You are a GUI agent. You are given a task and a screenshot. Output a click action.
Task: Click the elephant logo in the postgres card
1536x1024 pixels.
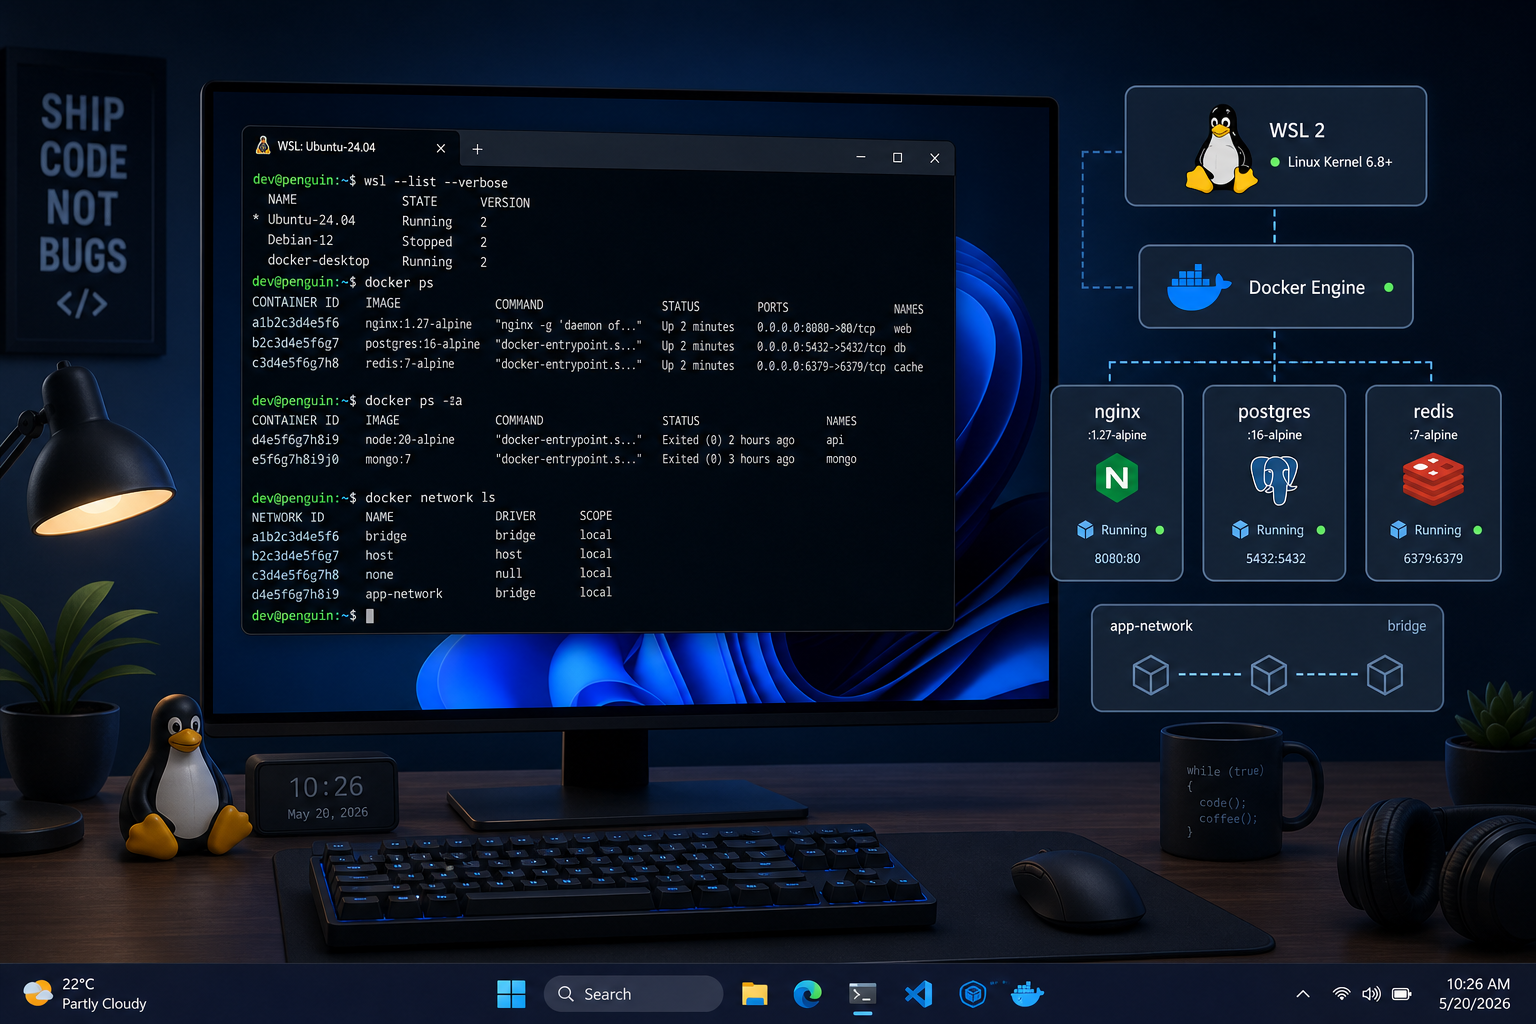(x=1274, y=479)
